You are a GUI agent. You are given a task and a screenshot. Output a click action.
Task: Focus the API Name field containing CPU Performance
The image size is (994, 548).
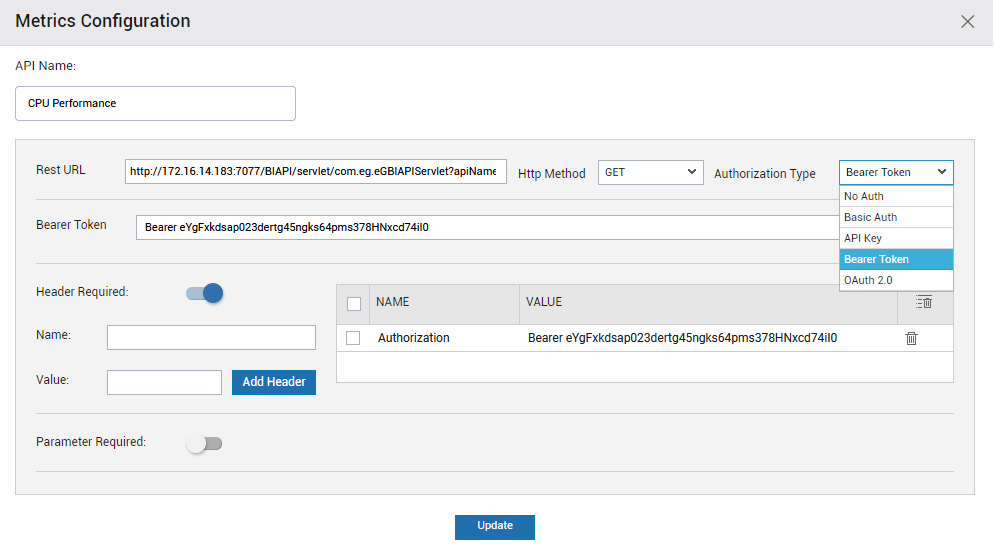click(x=155, y=103)
